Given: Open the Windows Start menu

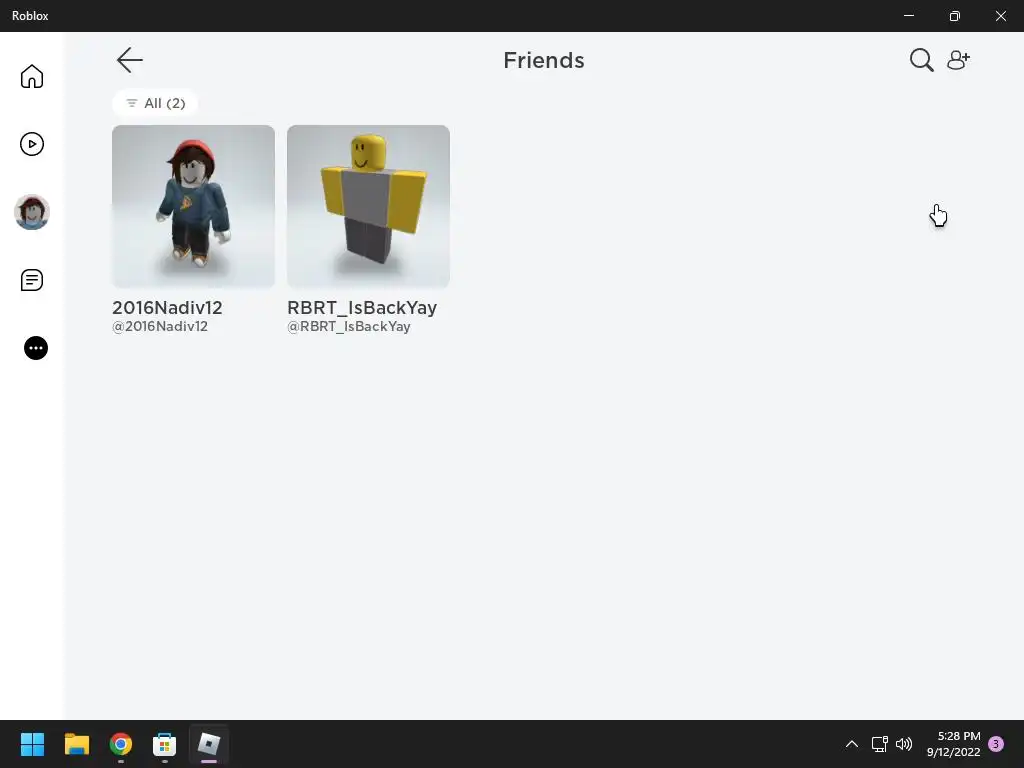Looking at the screenshot, I should 32,744.
